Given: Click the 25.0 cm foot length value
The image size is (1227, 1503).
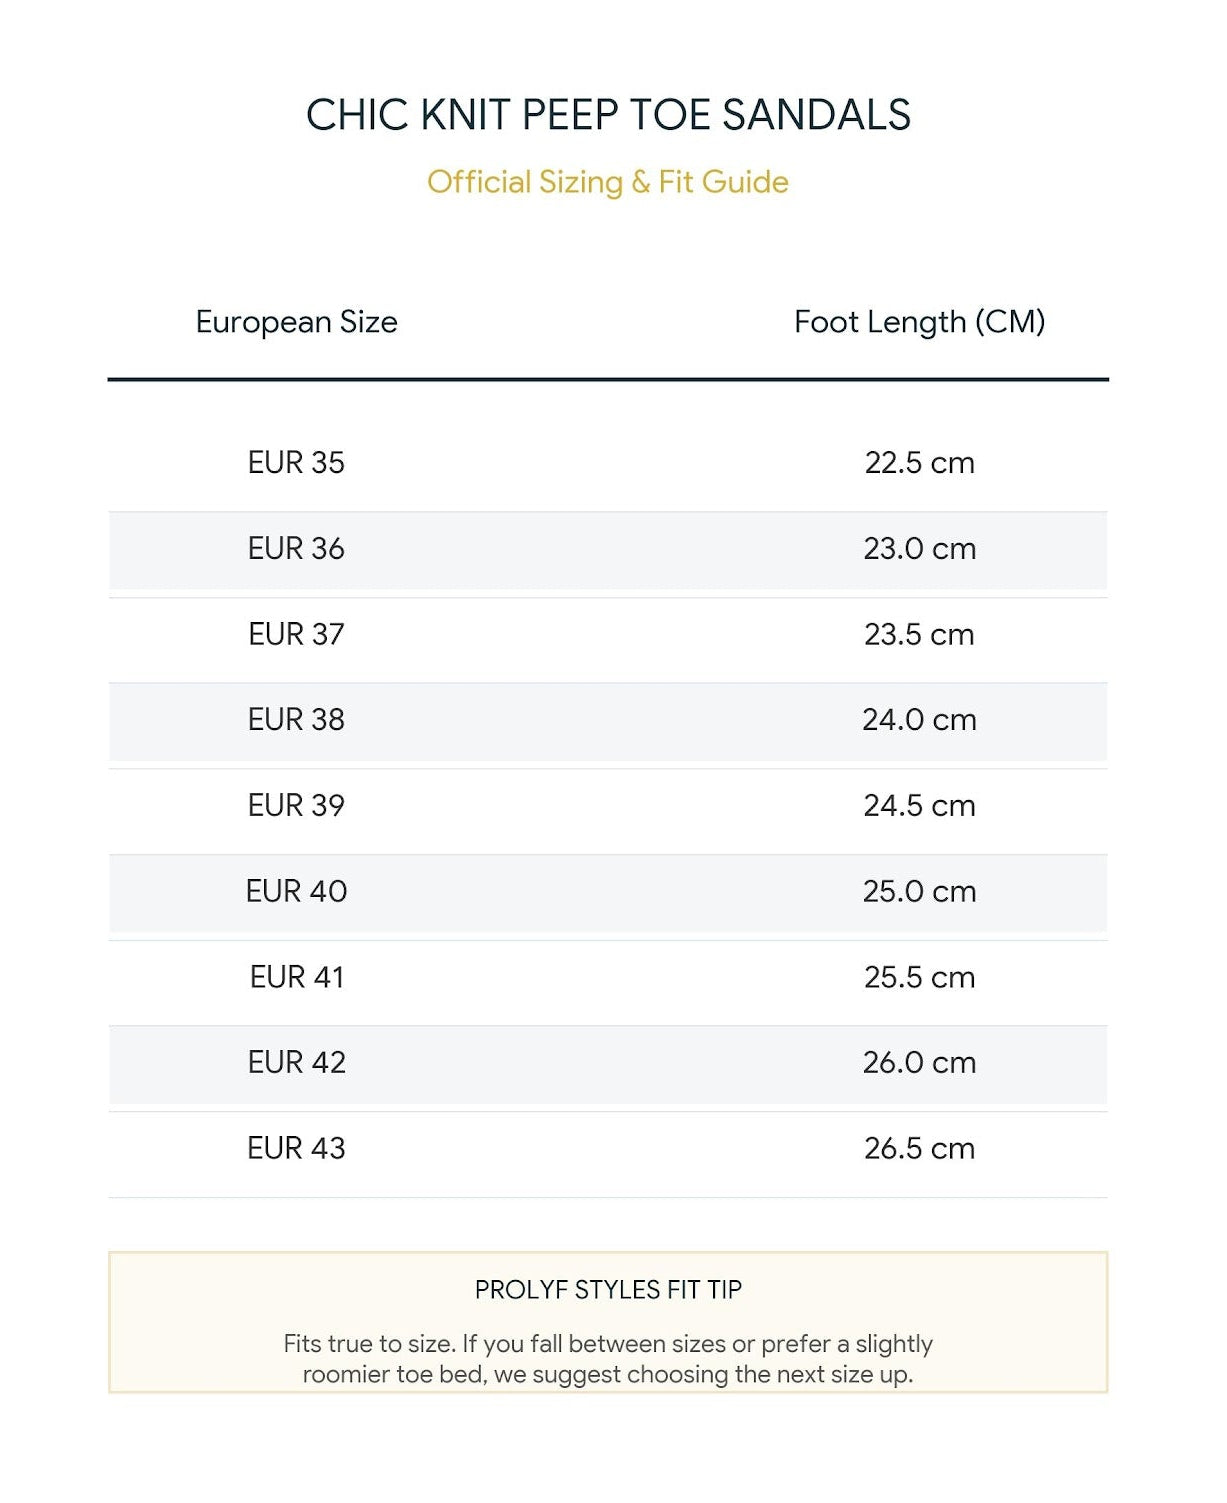Looking at the screenshot, I should click(x=919, y=891).
